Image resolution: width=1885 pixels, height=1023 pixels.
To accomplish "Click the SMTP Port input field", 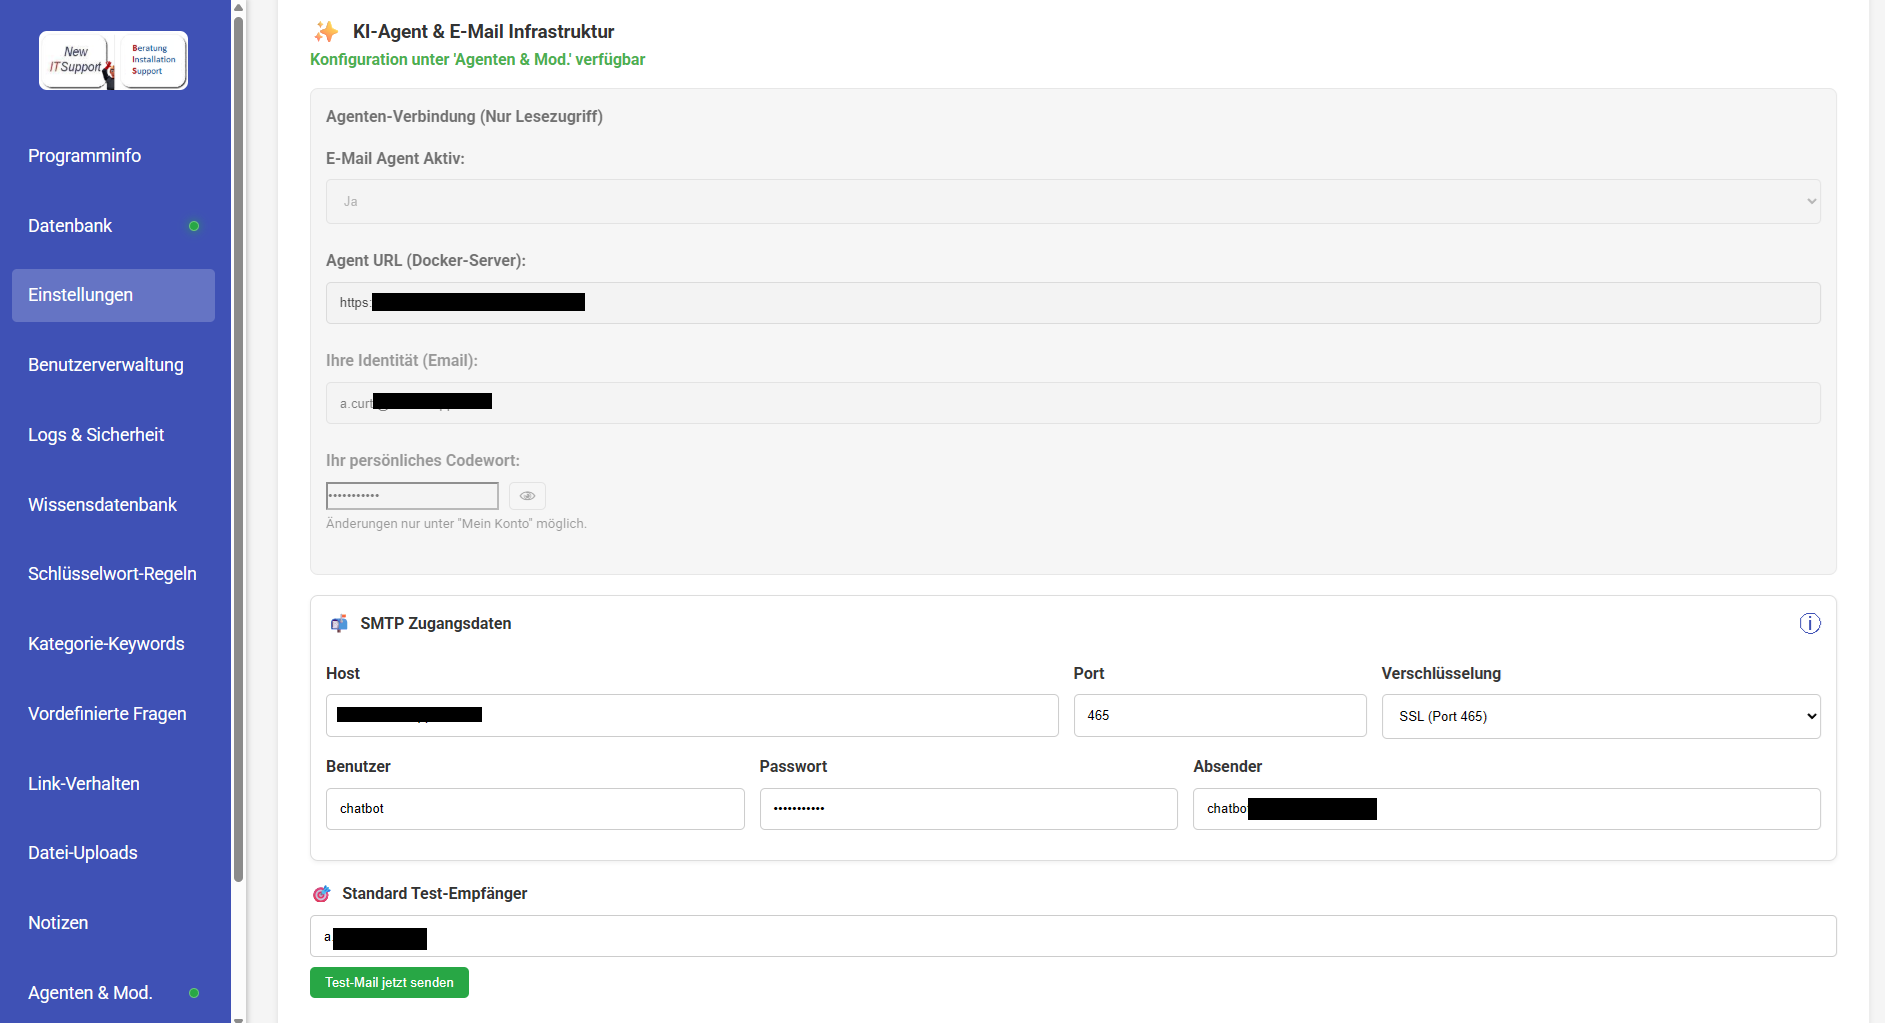I will (1219, 716).
